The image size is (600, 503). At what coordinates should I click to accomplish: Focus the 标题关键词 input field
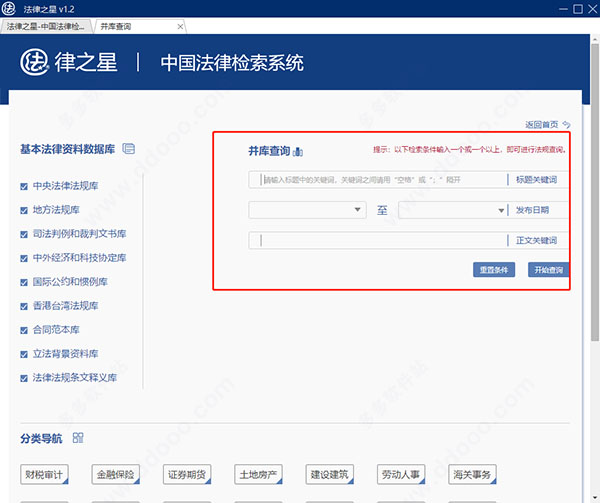pyautogui.click(x=378, y=179)
